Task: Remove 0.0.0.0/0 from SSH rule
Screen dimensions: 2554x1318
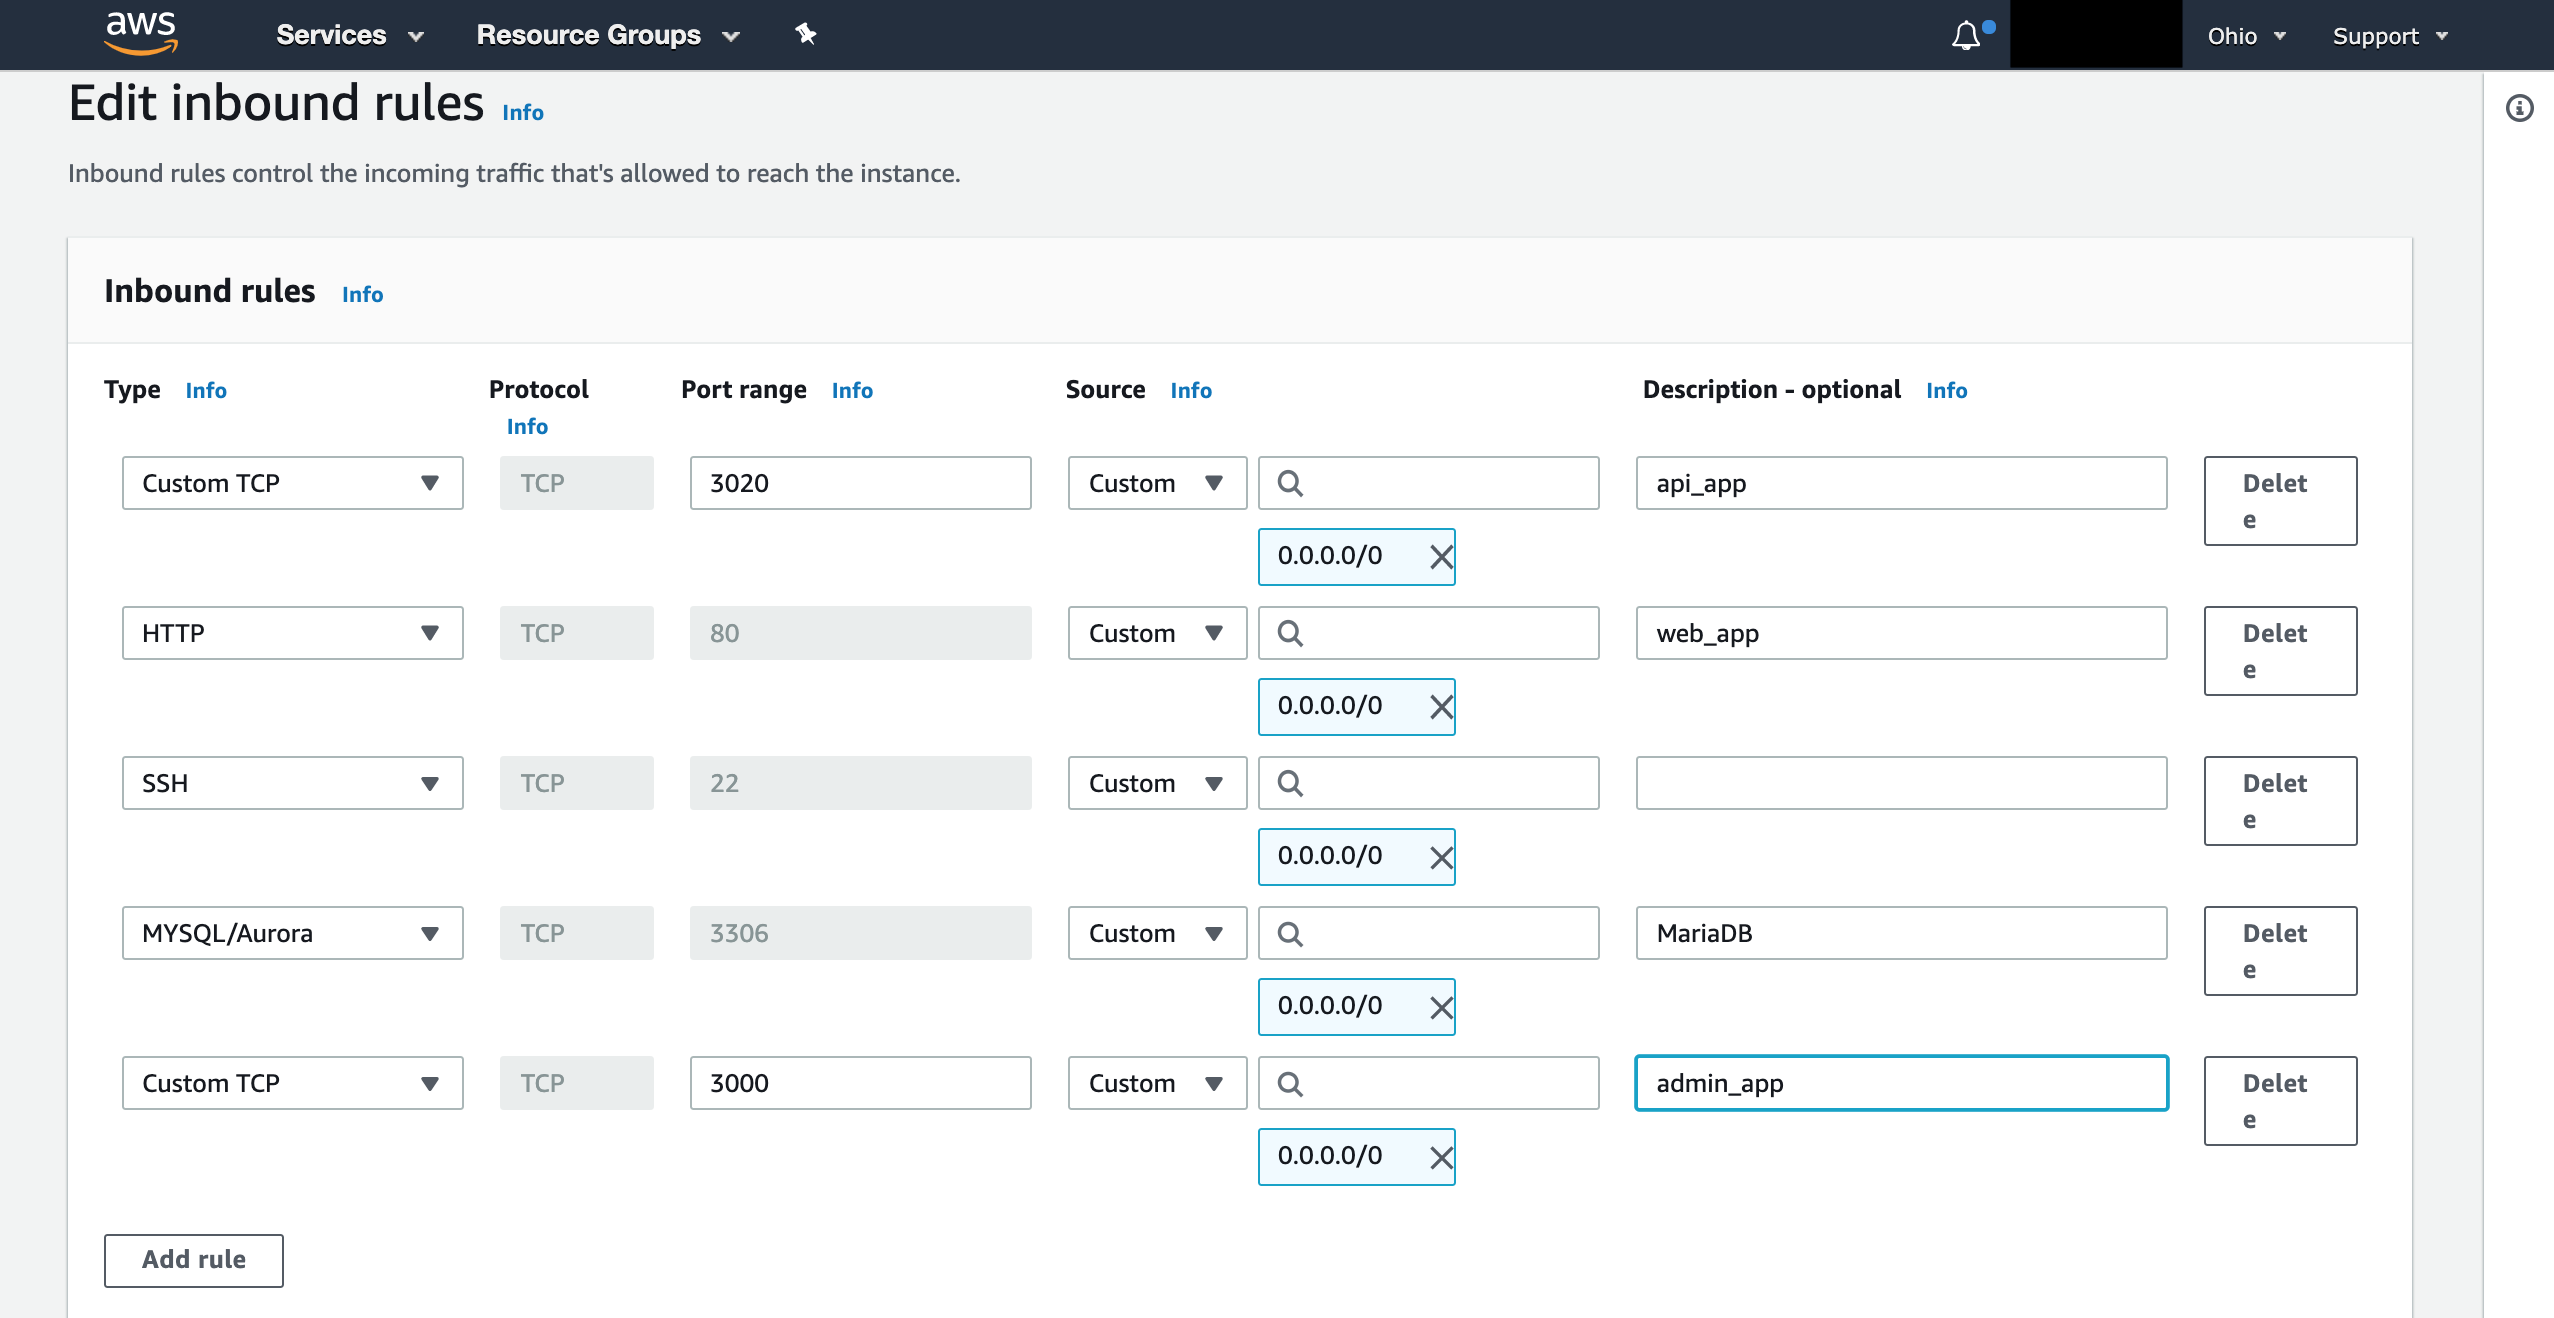Action: [x=1441, y=857]
